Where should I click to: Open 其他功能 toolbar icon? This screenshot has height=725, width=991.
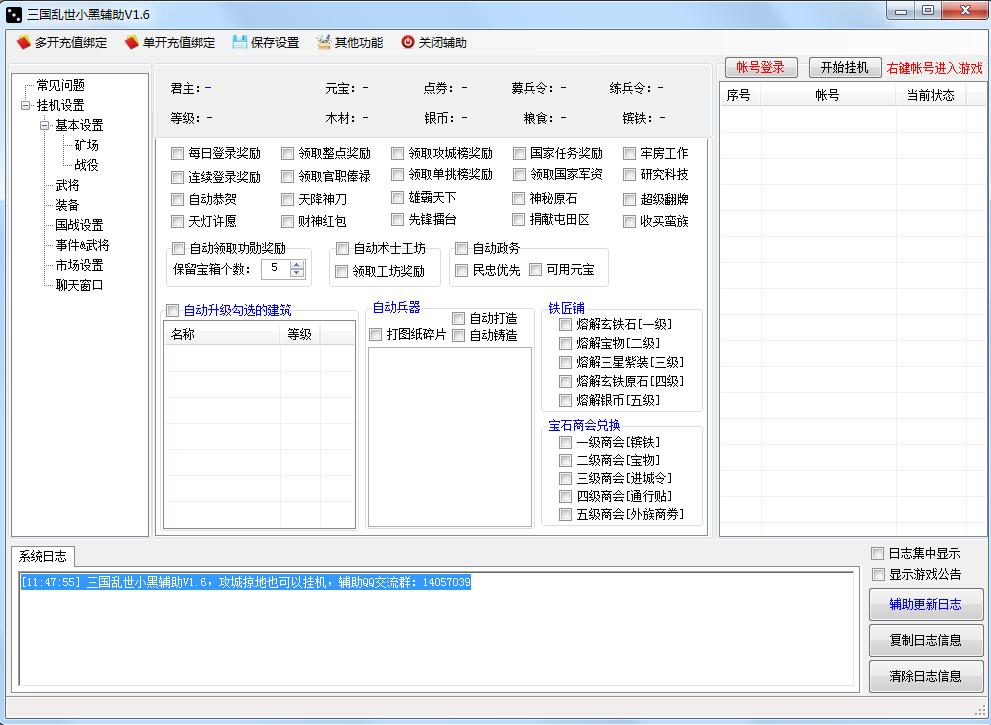pyautogui.click(x=324, y=43)
